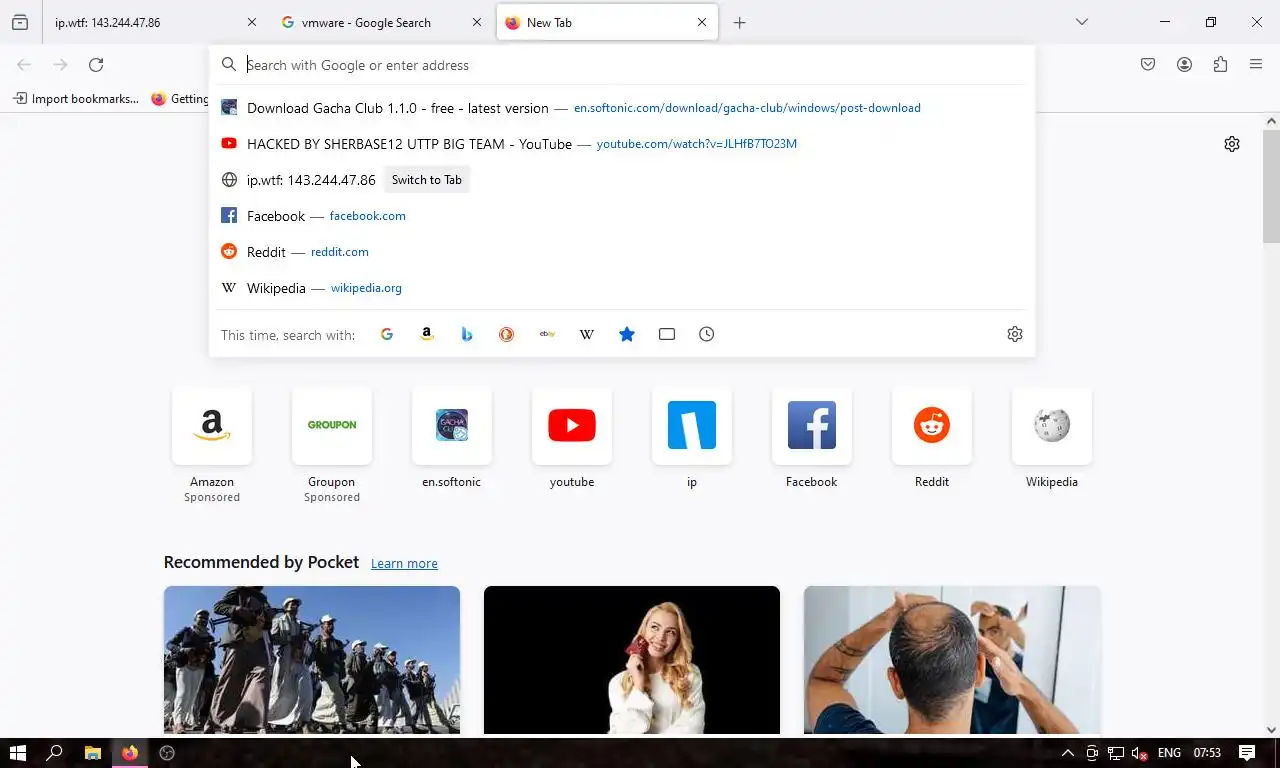Select the Reddit — reddit.com suggestion

tap(622, 252)
